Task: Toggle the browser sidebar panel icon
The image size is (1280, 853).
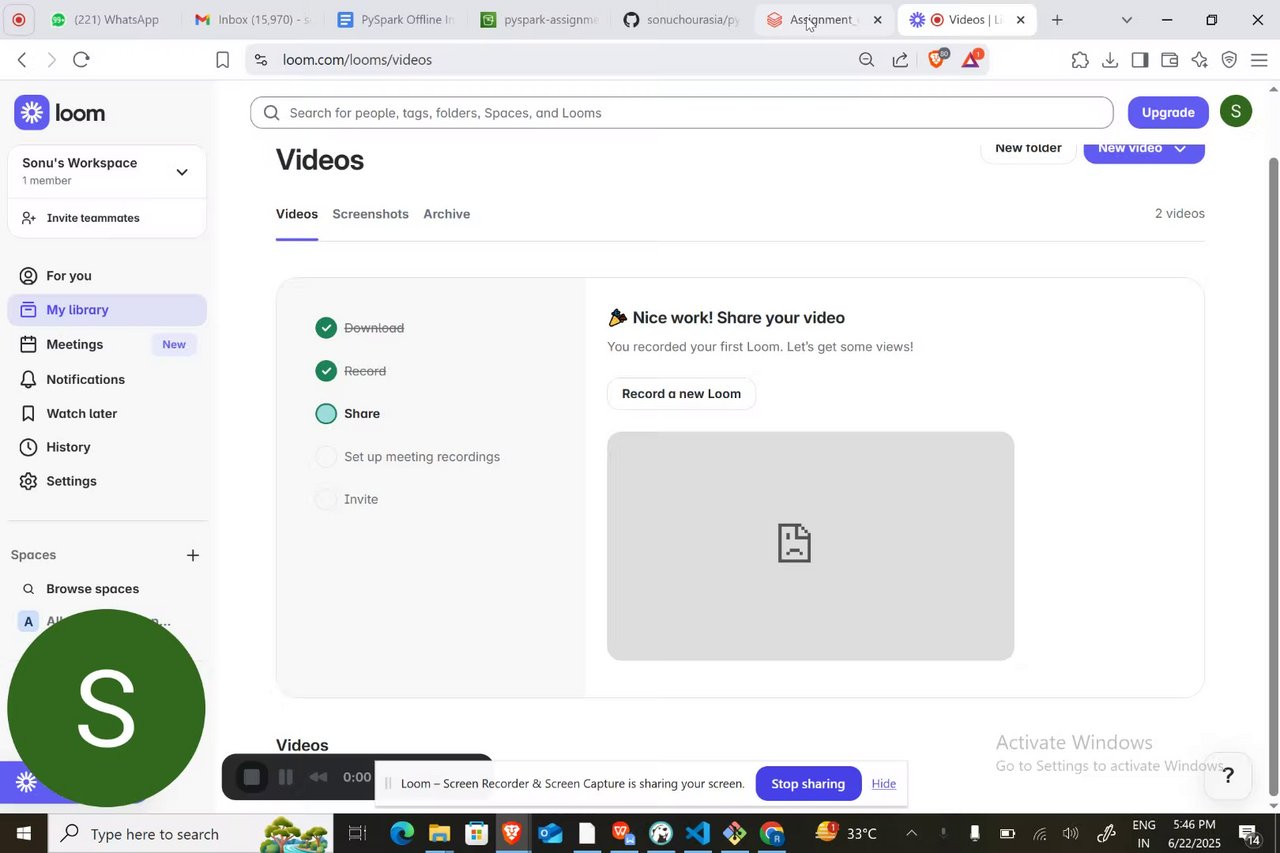Action: click(1140, 60)
